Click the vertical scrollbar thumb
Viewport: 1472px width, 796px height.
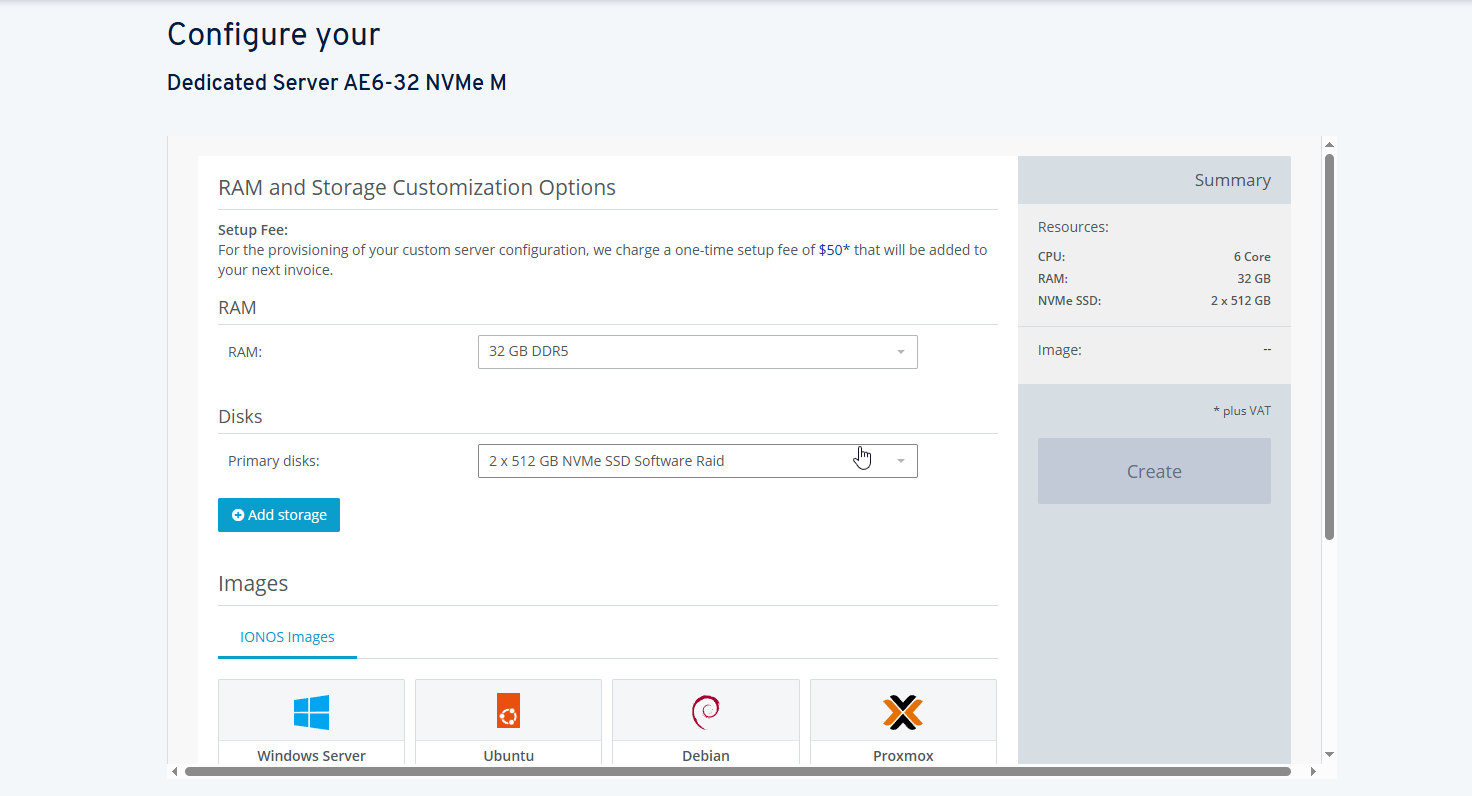[1329, 345]
